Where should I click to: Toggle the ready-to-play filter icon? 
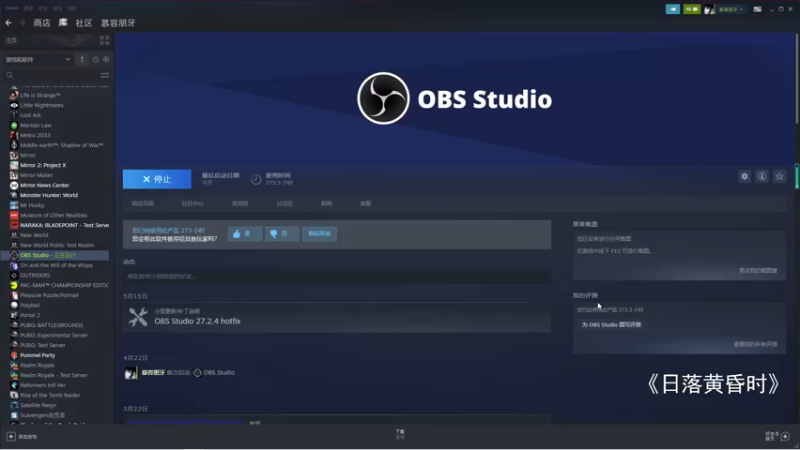[x=106, y=60]
